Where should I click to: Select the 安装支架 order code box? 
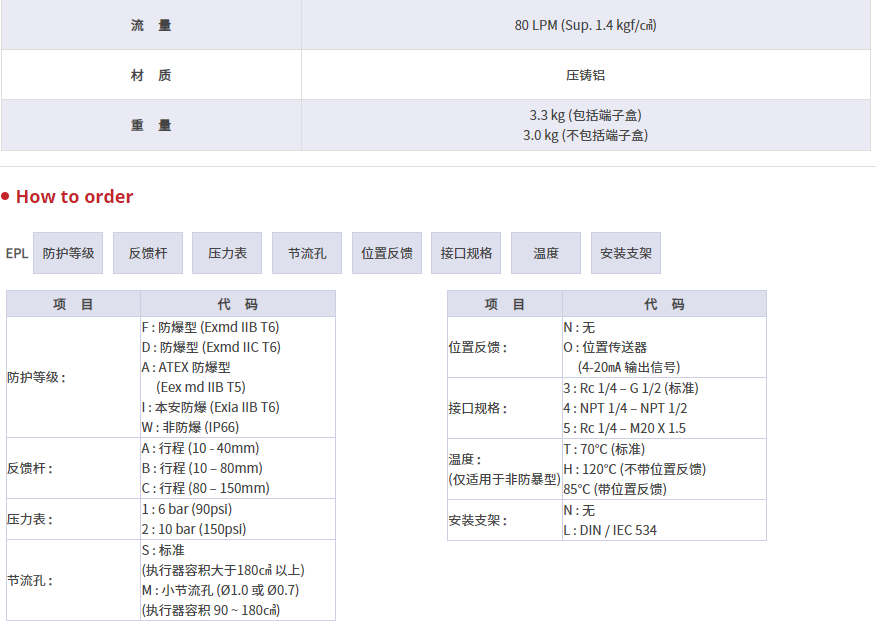tap(626, 253)
